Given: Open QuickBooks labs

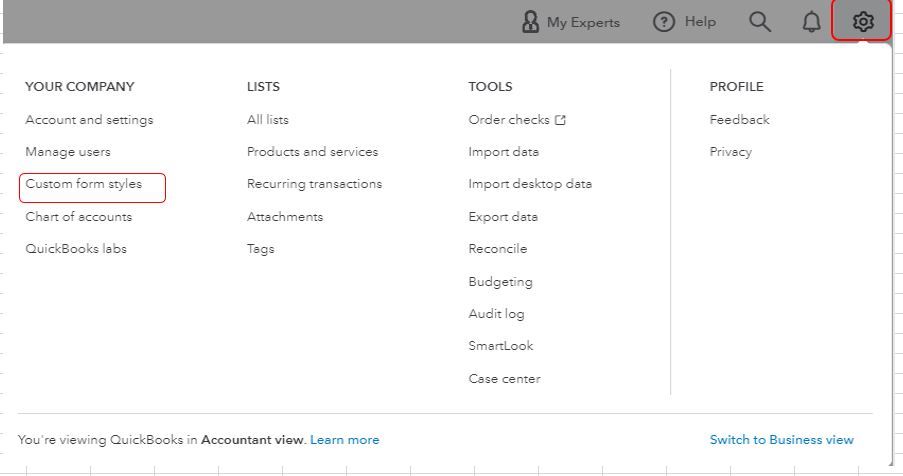Looking at the screenshot, I should 76,249.
